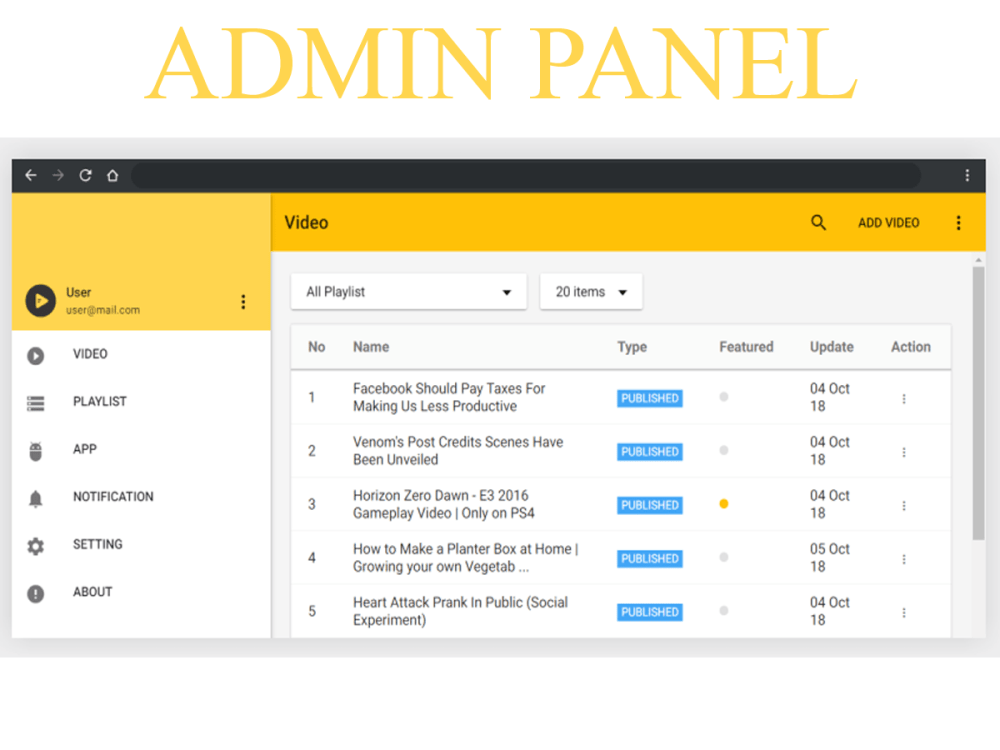Open action menu for Horizon Zero Dawn row
The height and width of the screenshot is (750, 1000).
click(904, 506)
